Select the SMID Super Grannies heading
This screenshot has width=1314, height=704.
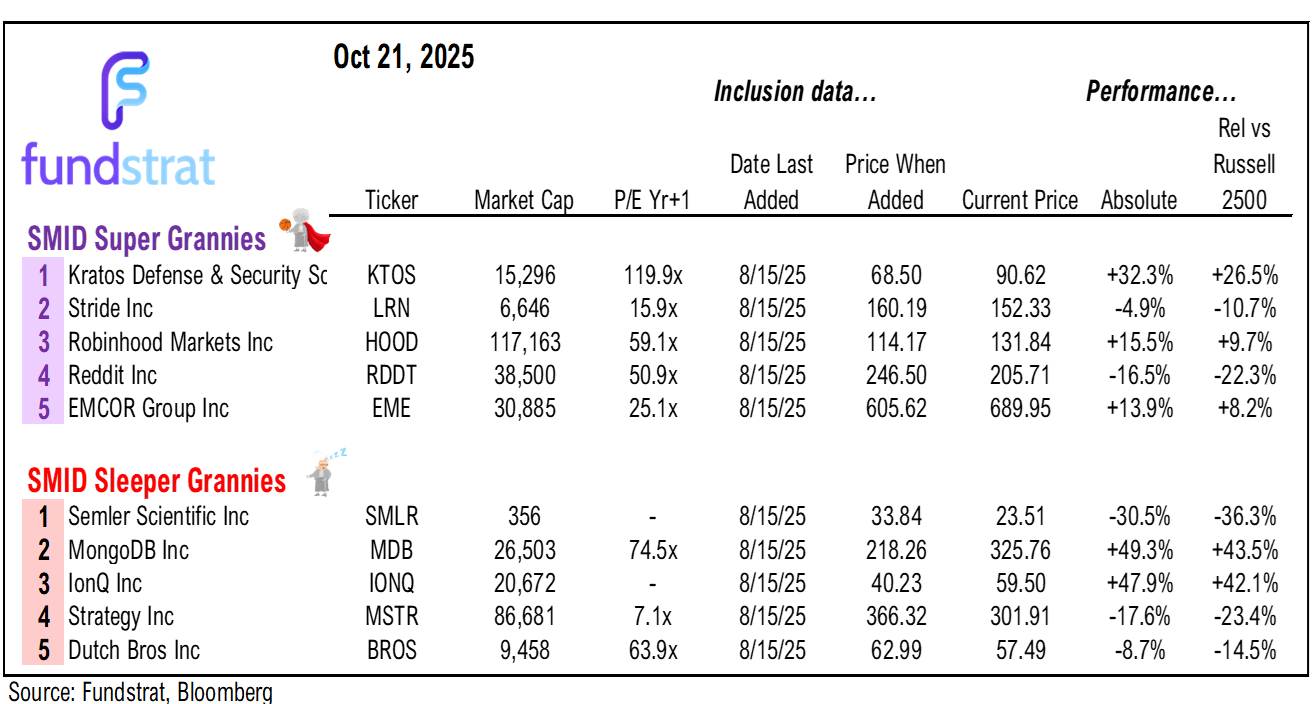147,240
